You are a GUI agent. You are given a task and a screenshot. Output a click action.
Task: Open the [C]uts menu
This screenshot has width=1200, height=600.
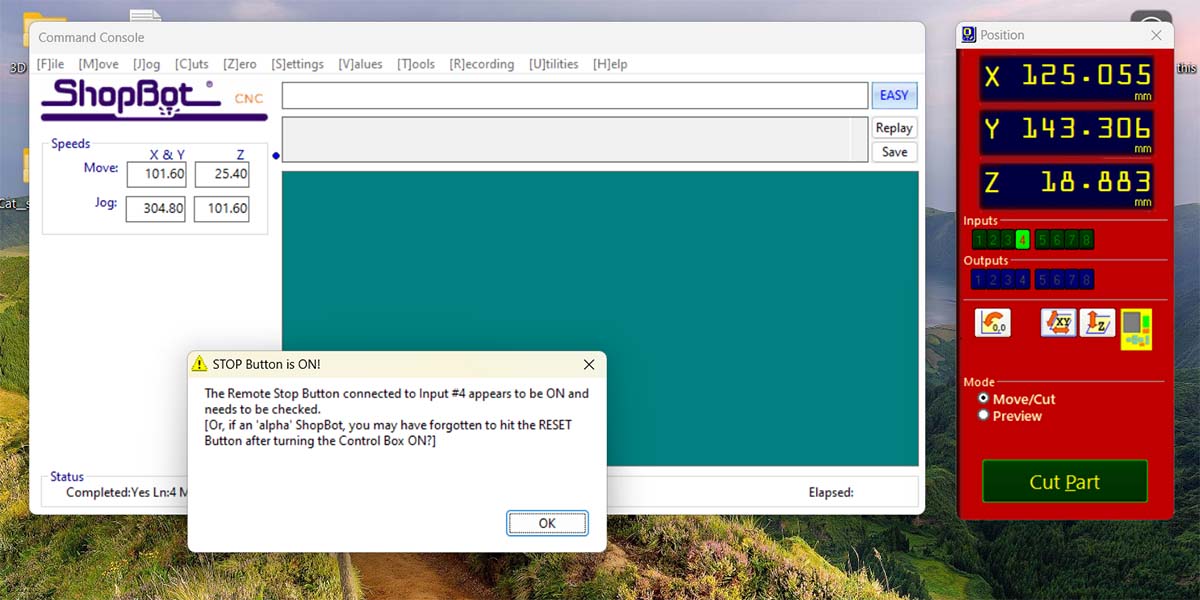click(x=192, y=64)
